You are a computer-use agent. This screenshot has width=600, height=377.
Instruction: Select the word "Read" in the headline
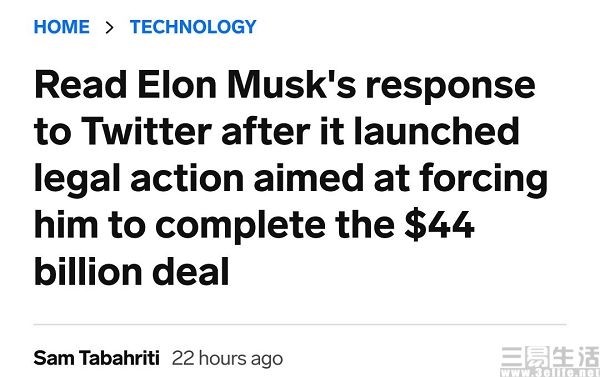[81, 85]
